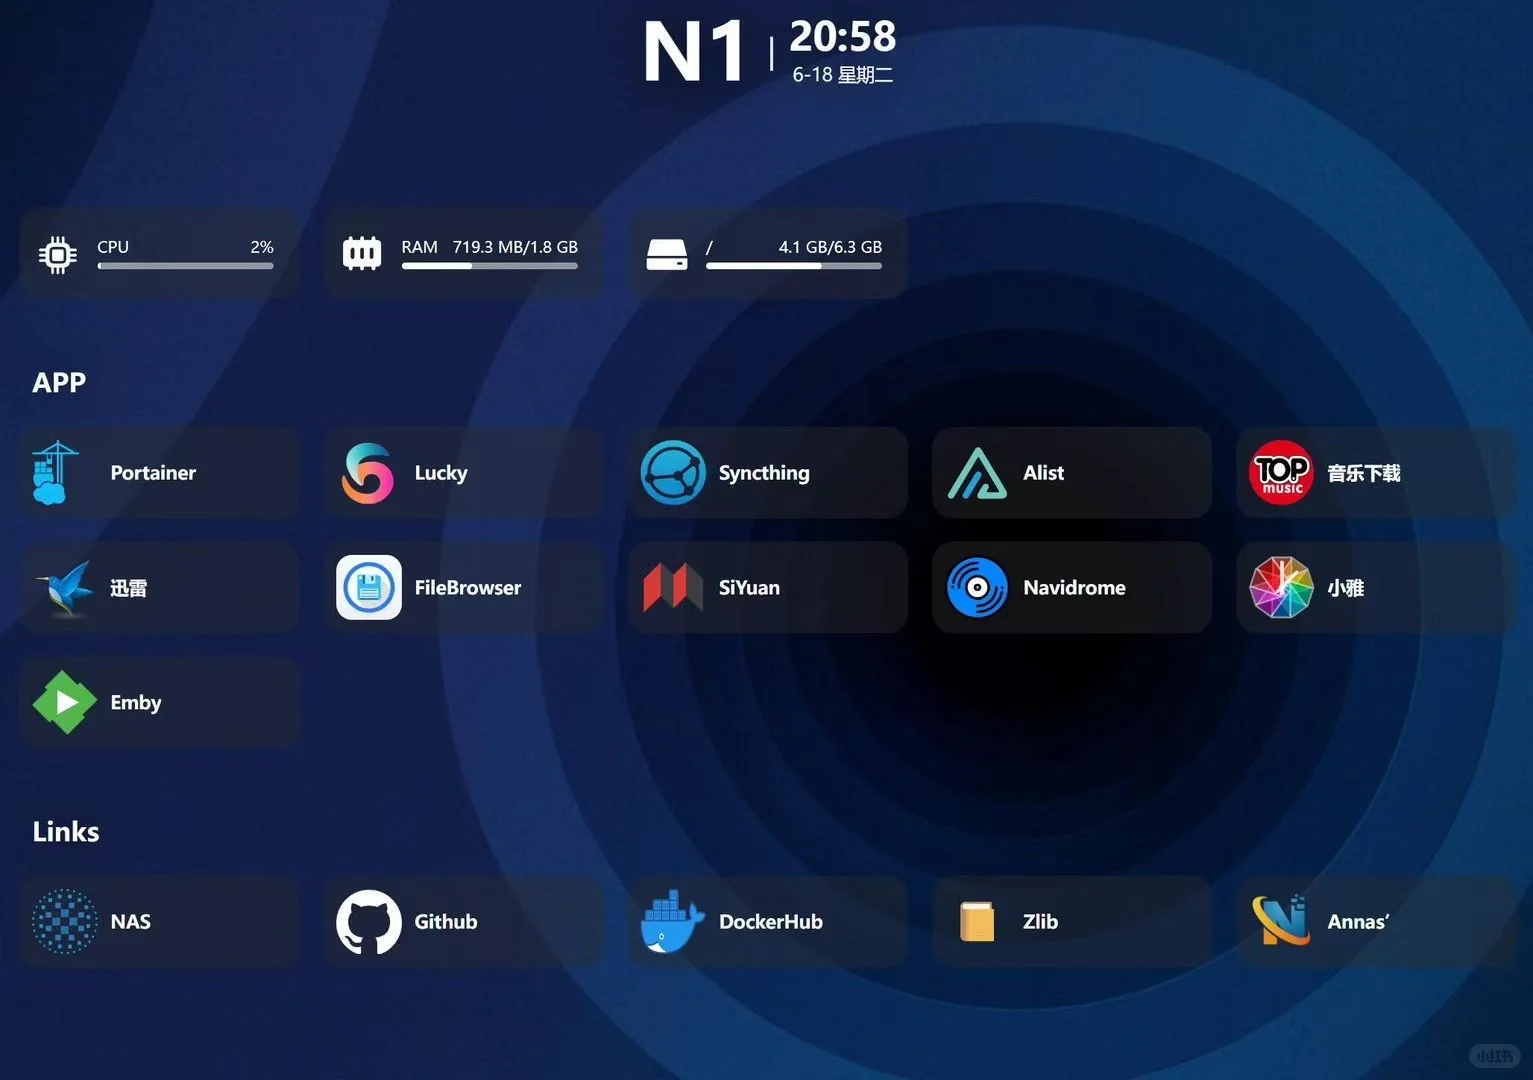Viewport: 1533px width, 1080px height.
Task: Click the NAS dotted globe icon
Action: (x=65, y=922)
